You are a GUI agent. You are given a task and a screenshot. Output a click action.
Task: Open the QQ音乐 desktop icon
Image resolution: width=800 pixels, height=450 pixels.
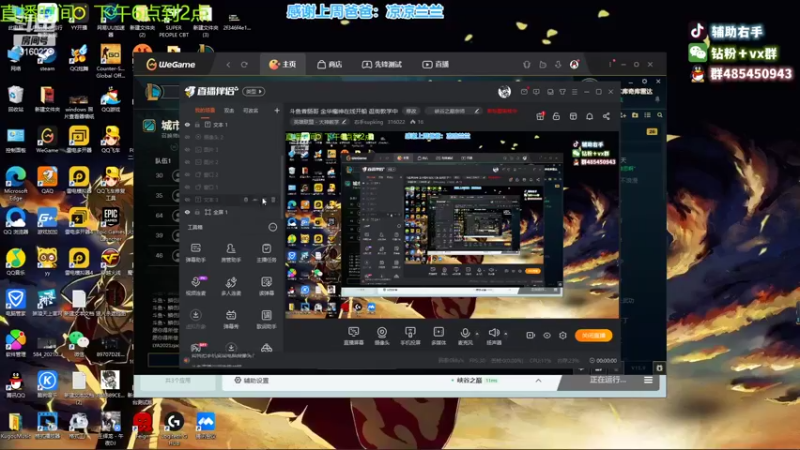(x=16, y=262)
